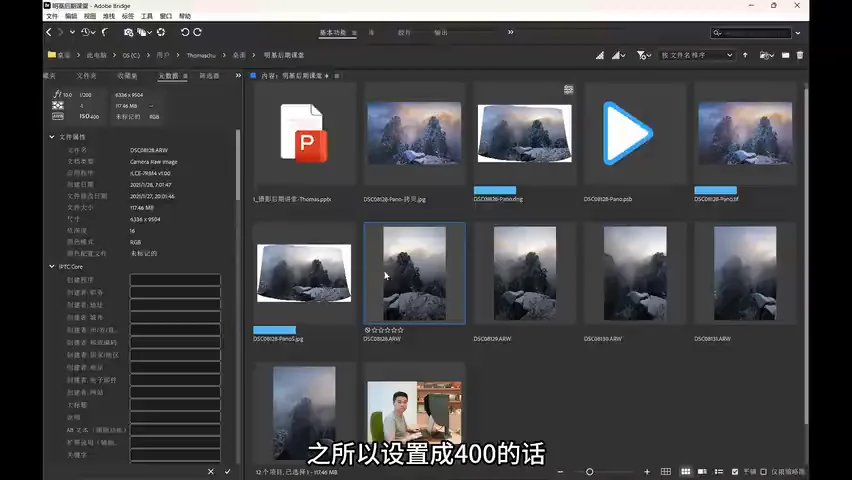
Task: Switch to list view icon
Action: pyautogui.click(x=719, y=472)
